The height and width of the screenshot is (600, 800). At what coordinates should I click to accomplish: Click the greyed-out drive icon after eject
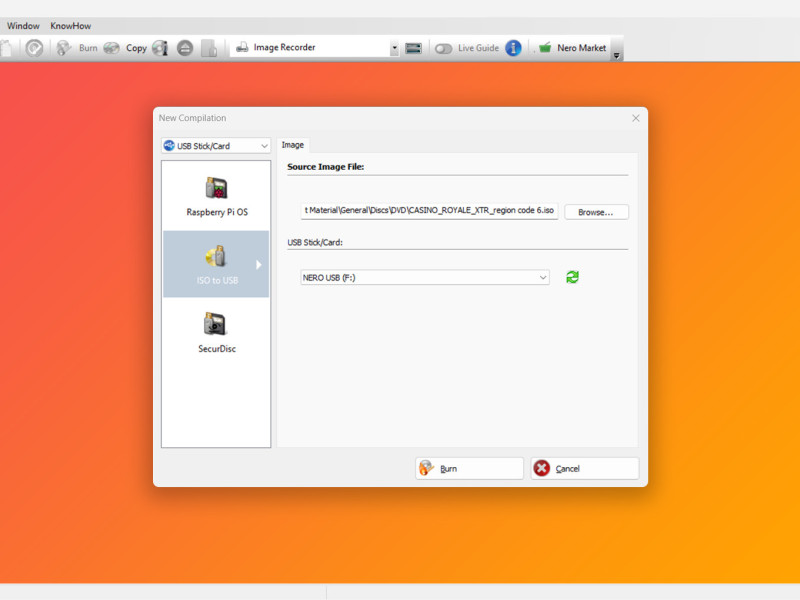[209, 48]
